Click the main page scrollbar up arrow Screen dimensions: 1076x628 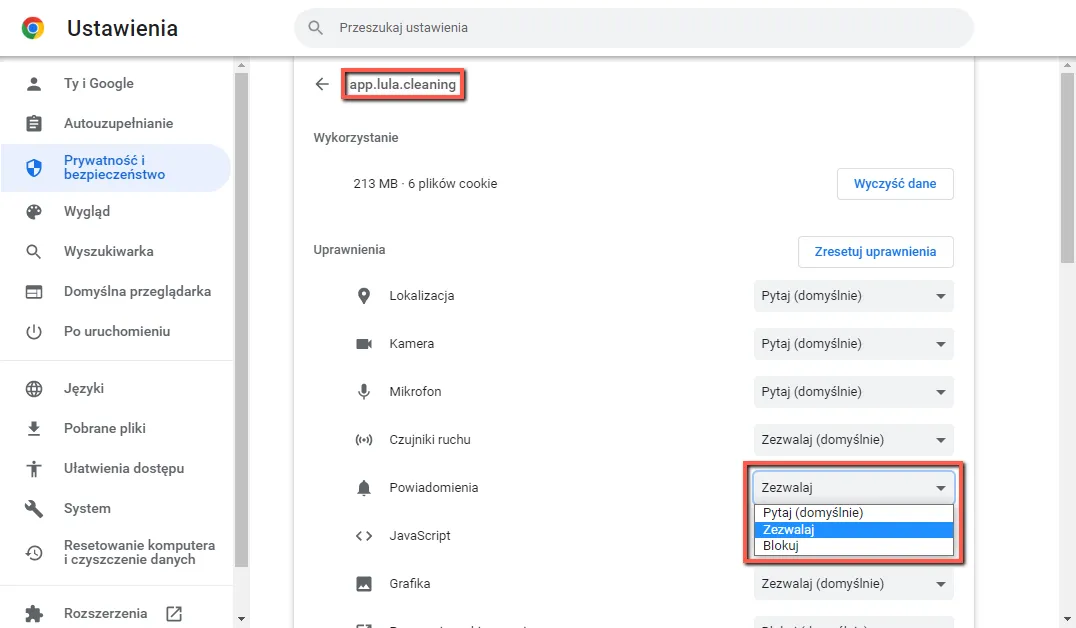pos(1067,66)
